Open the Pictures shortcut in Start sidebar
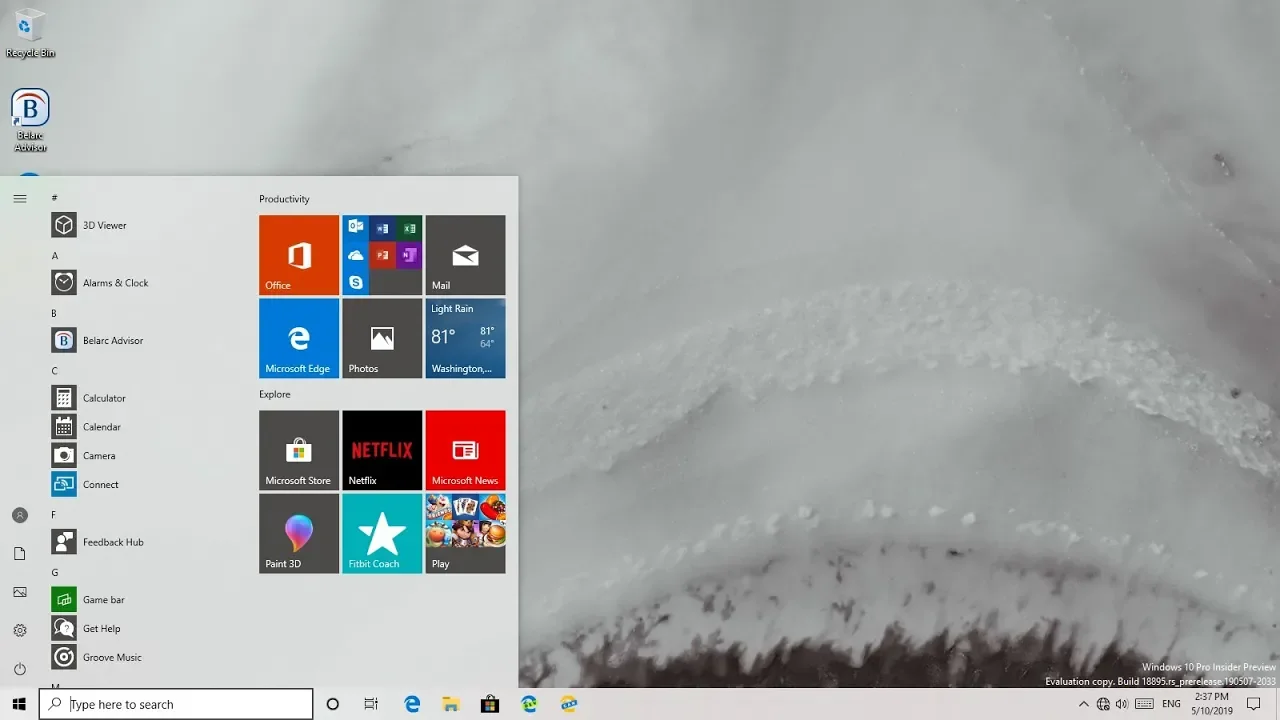Screen dimensions: 1280x720 (x=20, y=592)
